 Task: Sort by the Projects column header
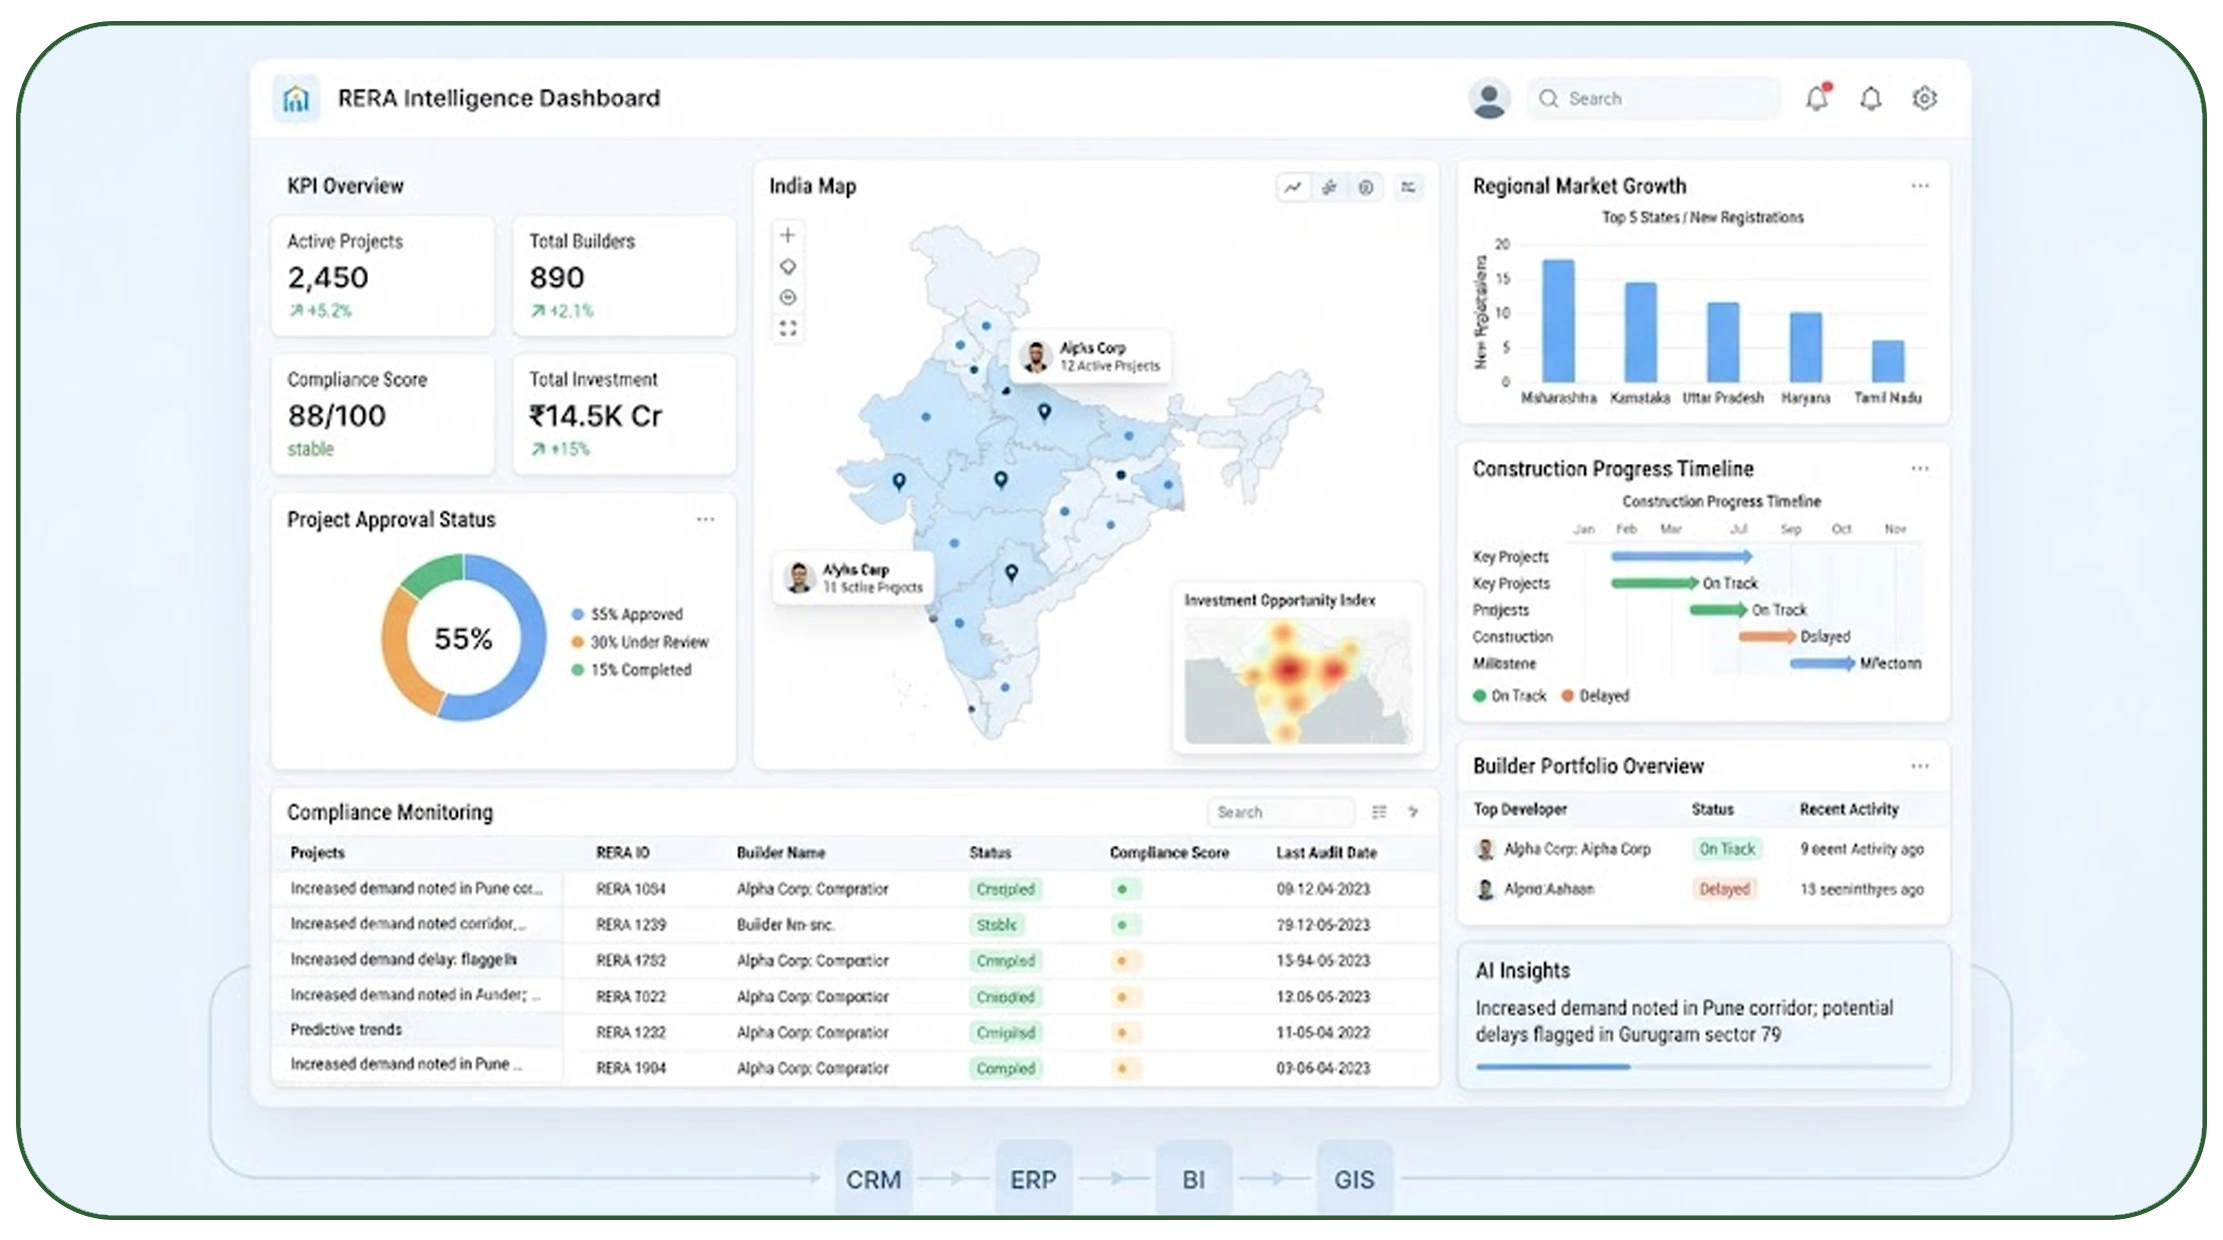click(x=317, y=853)
